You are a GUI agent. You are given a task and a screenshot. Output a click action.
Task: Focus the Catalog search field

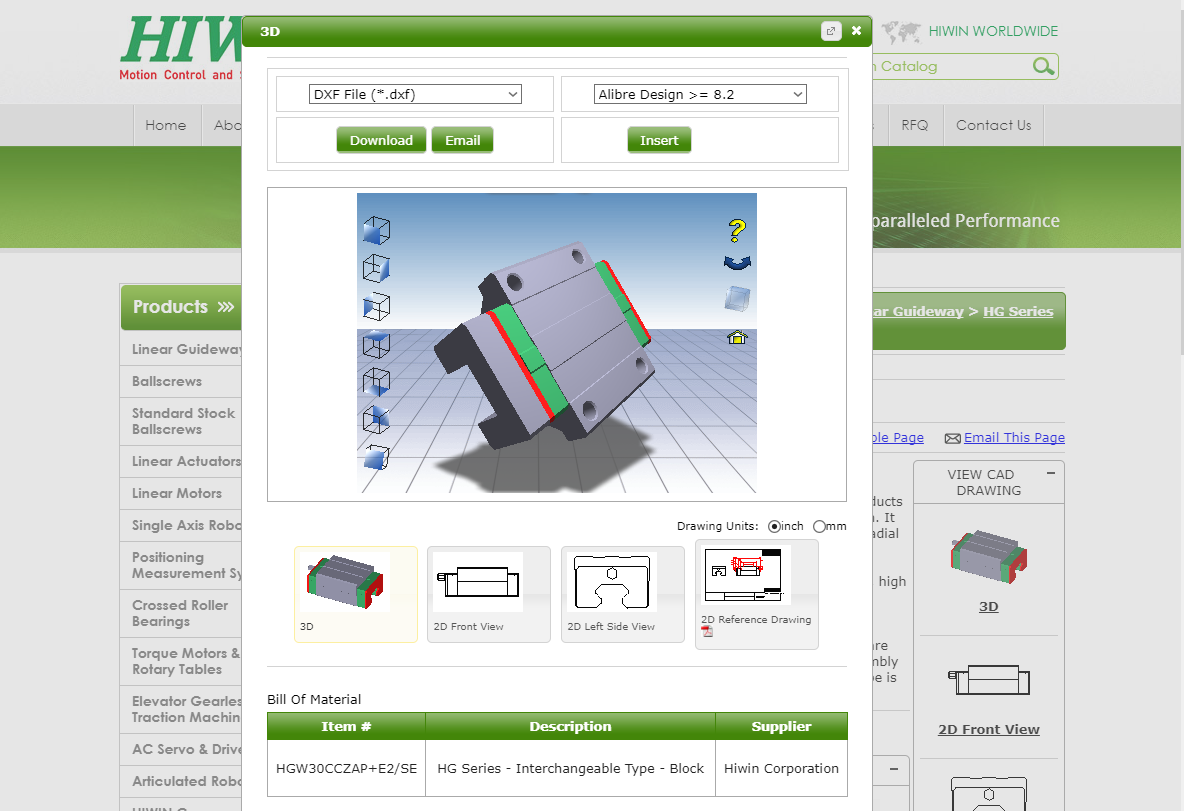(x=950, y=66)
